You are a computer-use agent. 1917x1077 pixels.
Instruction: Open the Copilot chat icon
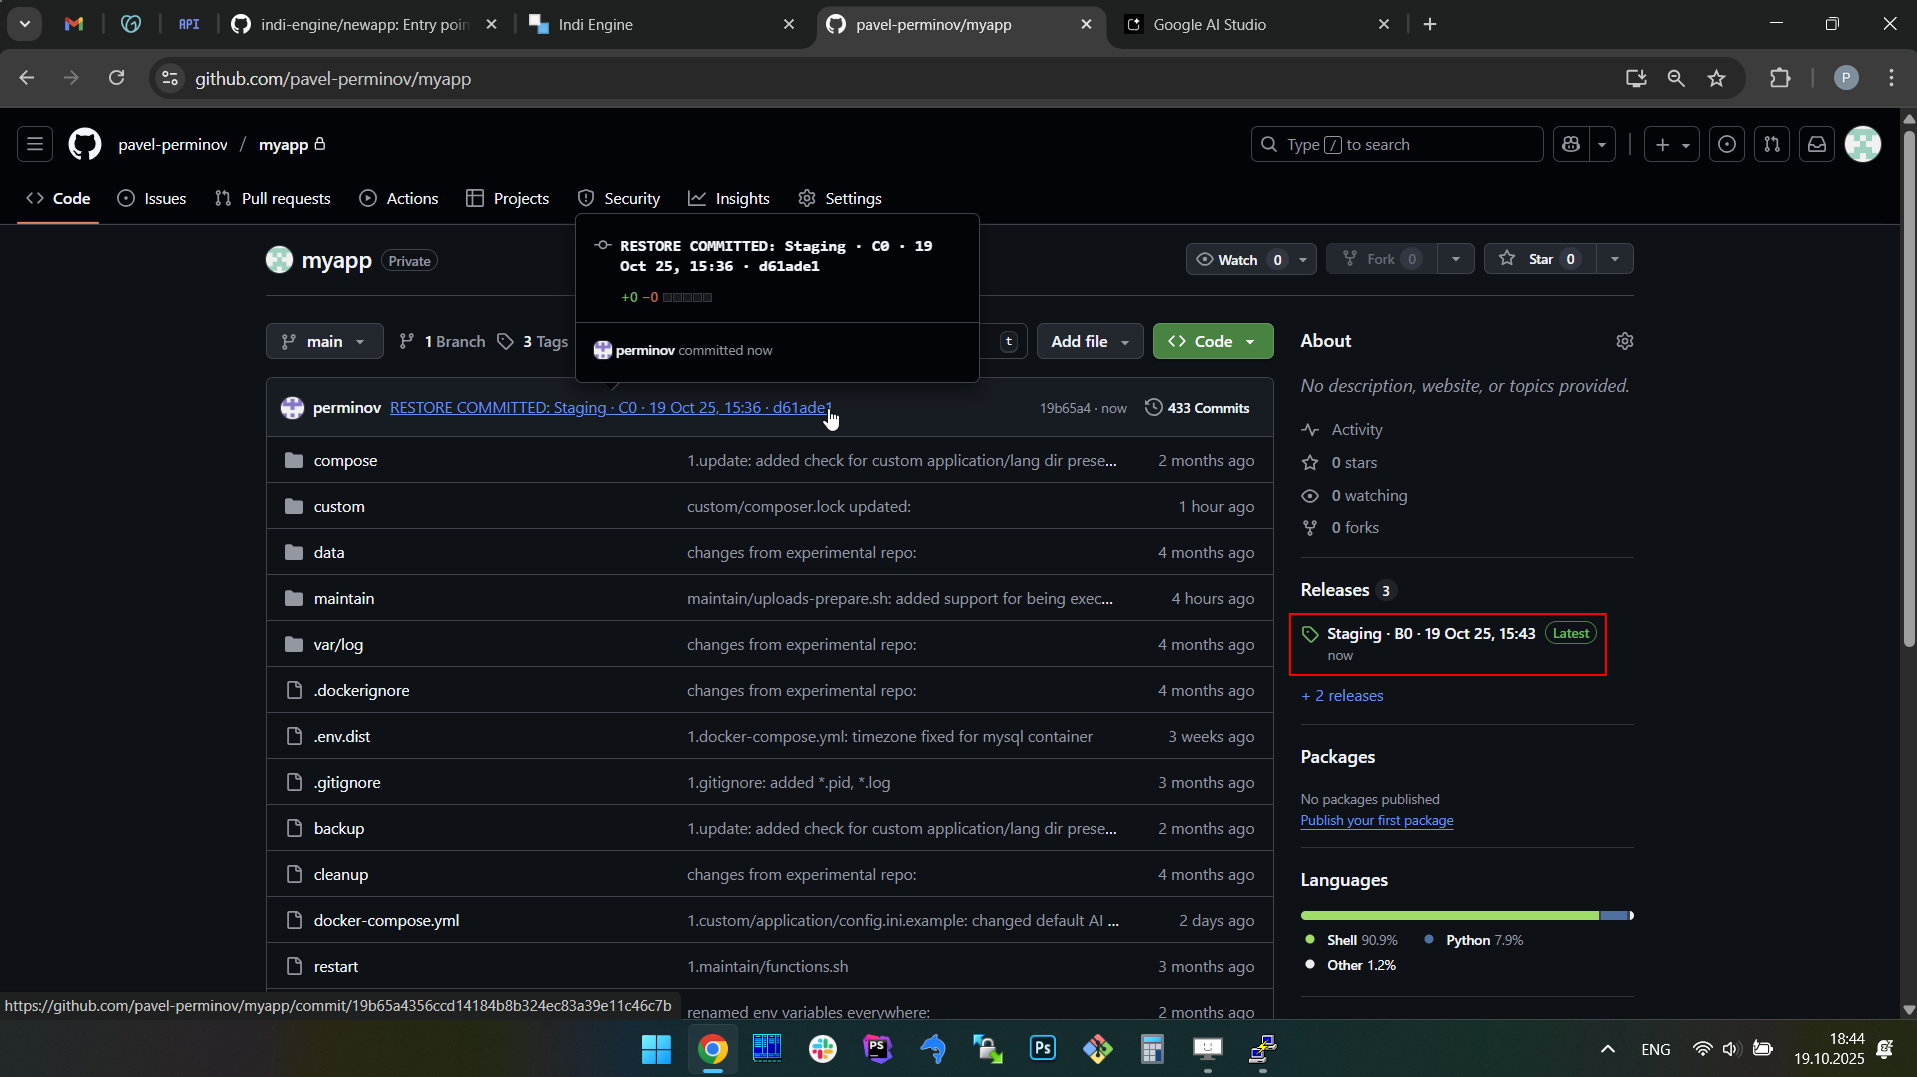1571,145
